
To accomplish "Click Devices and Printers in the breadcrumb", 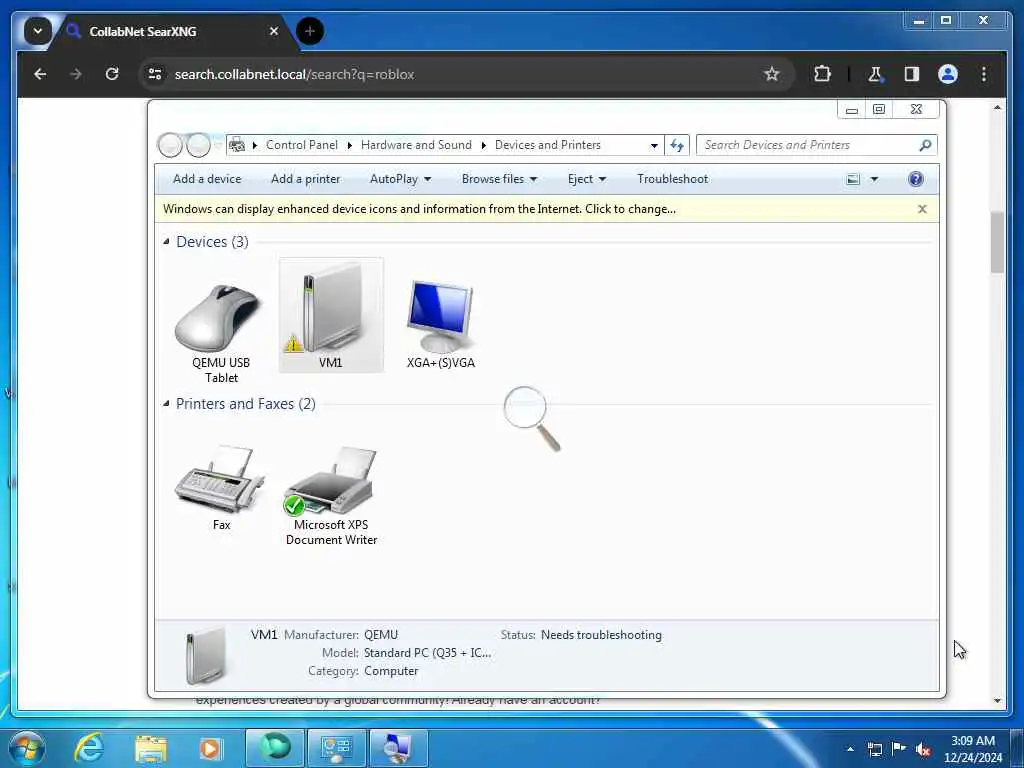I will [547, 145].
